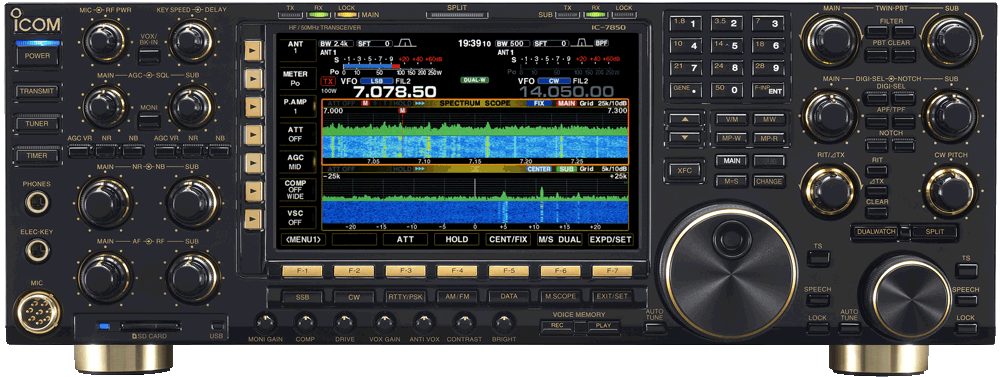The image size is (1000, 377).
Task: Click the XFC button
Action: [x=684, y=170]
